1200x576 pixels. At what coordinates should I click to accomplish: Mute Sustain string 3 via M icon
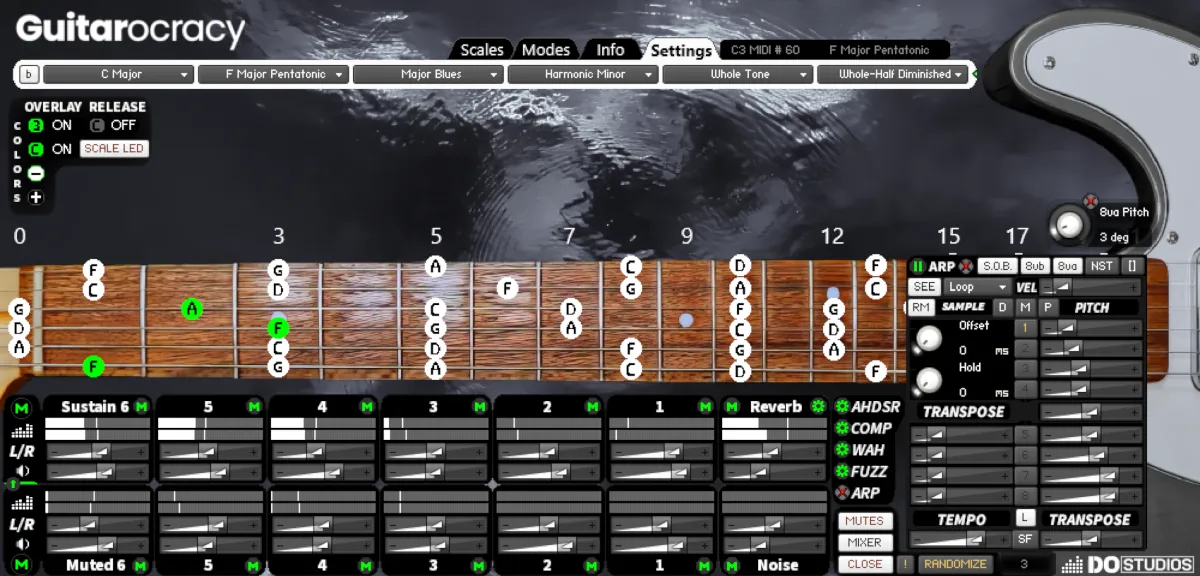point(480,406)
